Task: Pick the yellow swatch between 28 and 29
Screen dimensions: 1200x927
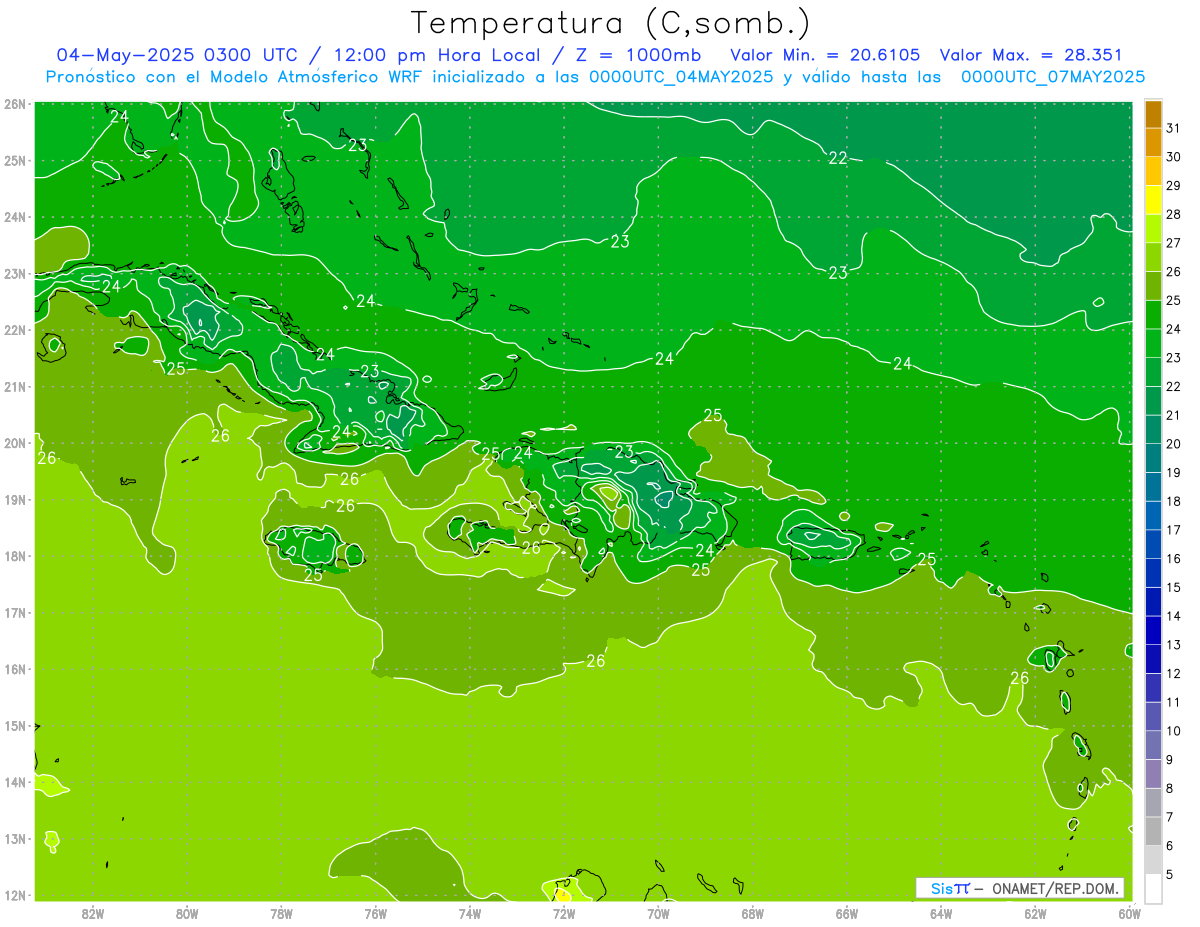Action: [x=1153, y=199]
